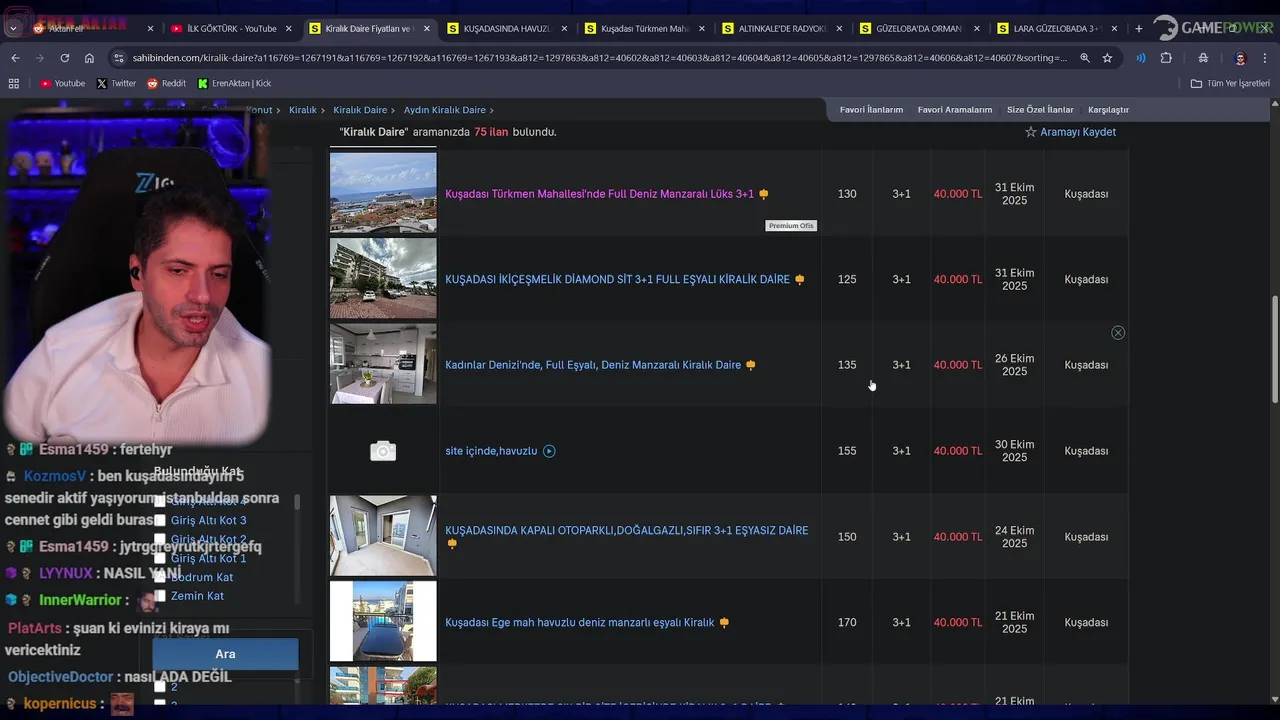
Task: Tick the Zemin Kat checkbox
Action: coord(159,596)
